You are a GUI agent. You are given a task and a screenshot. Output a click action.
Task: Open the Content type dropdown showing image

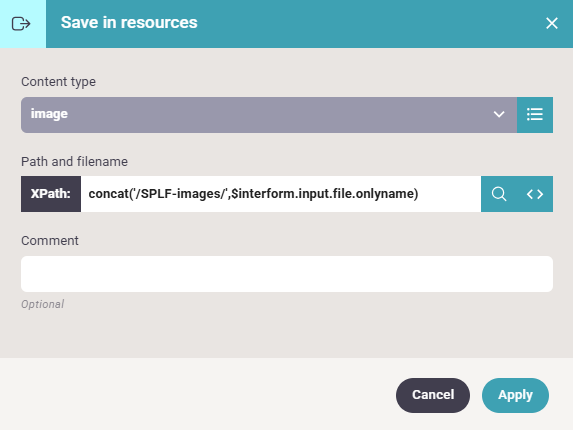point(269,115)
